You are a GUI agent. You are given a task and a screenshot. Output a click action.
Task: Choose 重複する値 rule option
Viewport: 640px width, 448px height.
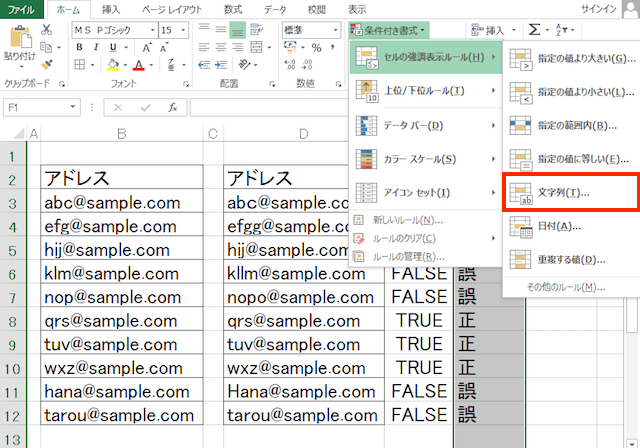click(x=572, y=259)
